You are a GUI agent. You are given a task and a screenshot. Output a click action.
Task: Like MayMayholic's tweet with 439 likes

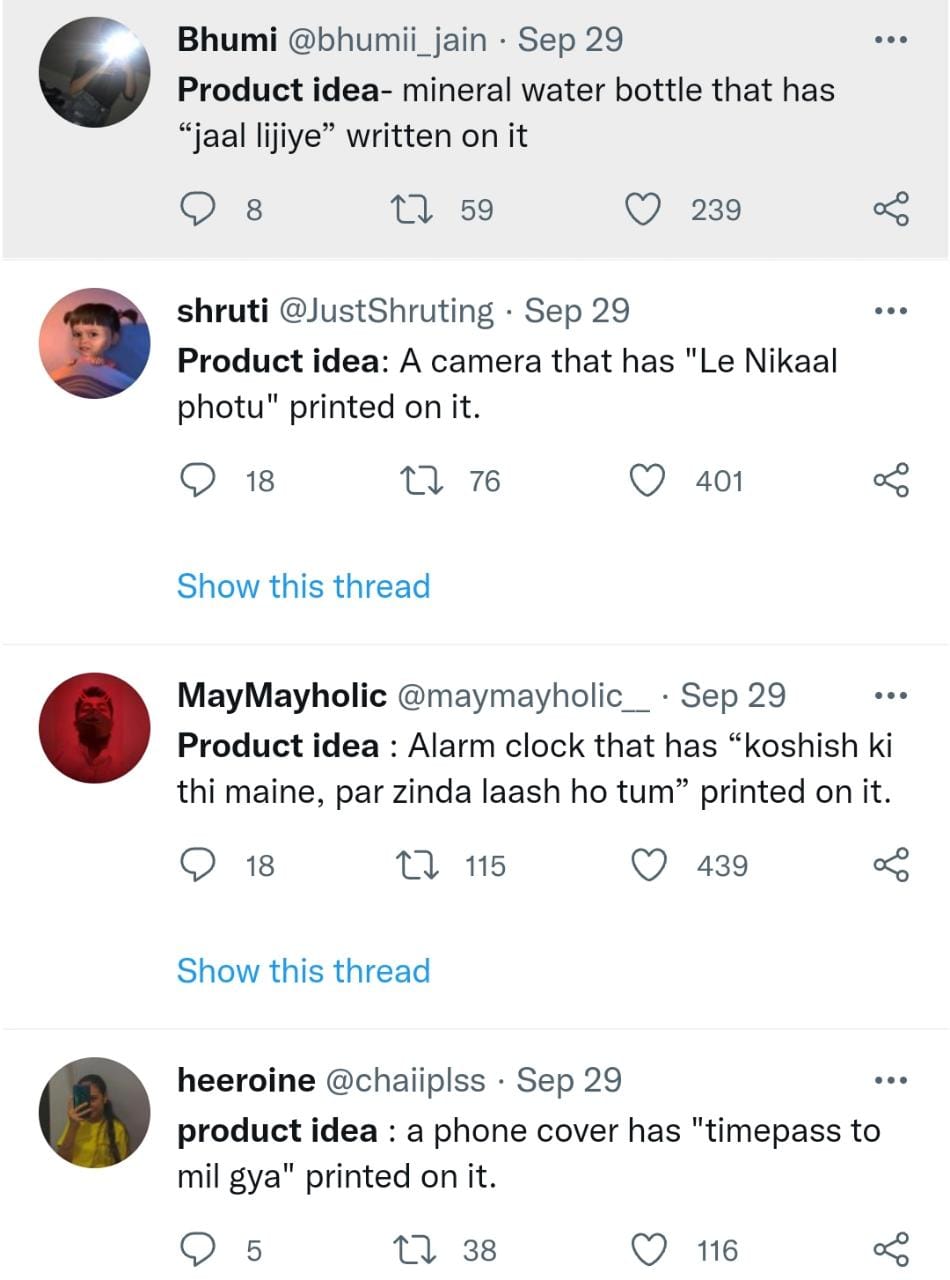point(651,865)
